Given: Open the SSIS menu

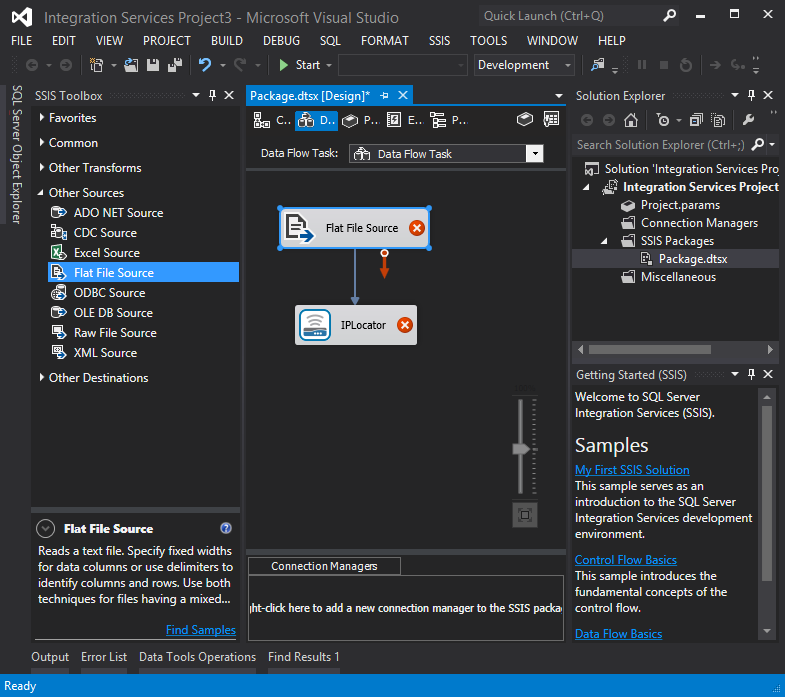Looking at the screenshot, I should pyautogui.click(x=439, y=41).
